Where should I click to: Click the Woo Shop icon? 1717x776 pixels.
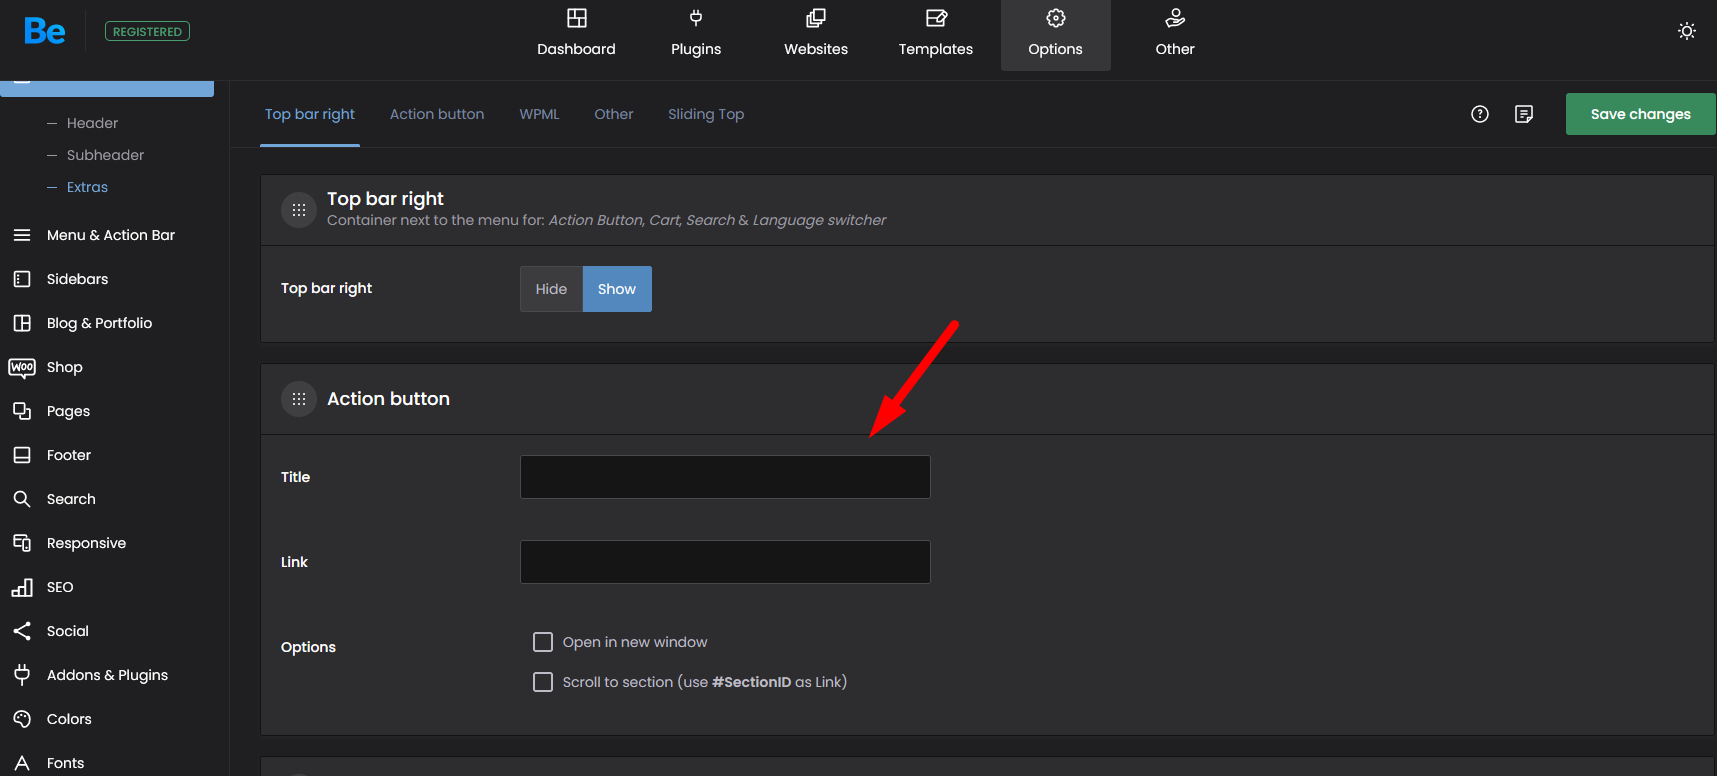[22, 367]
